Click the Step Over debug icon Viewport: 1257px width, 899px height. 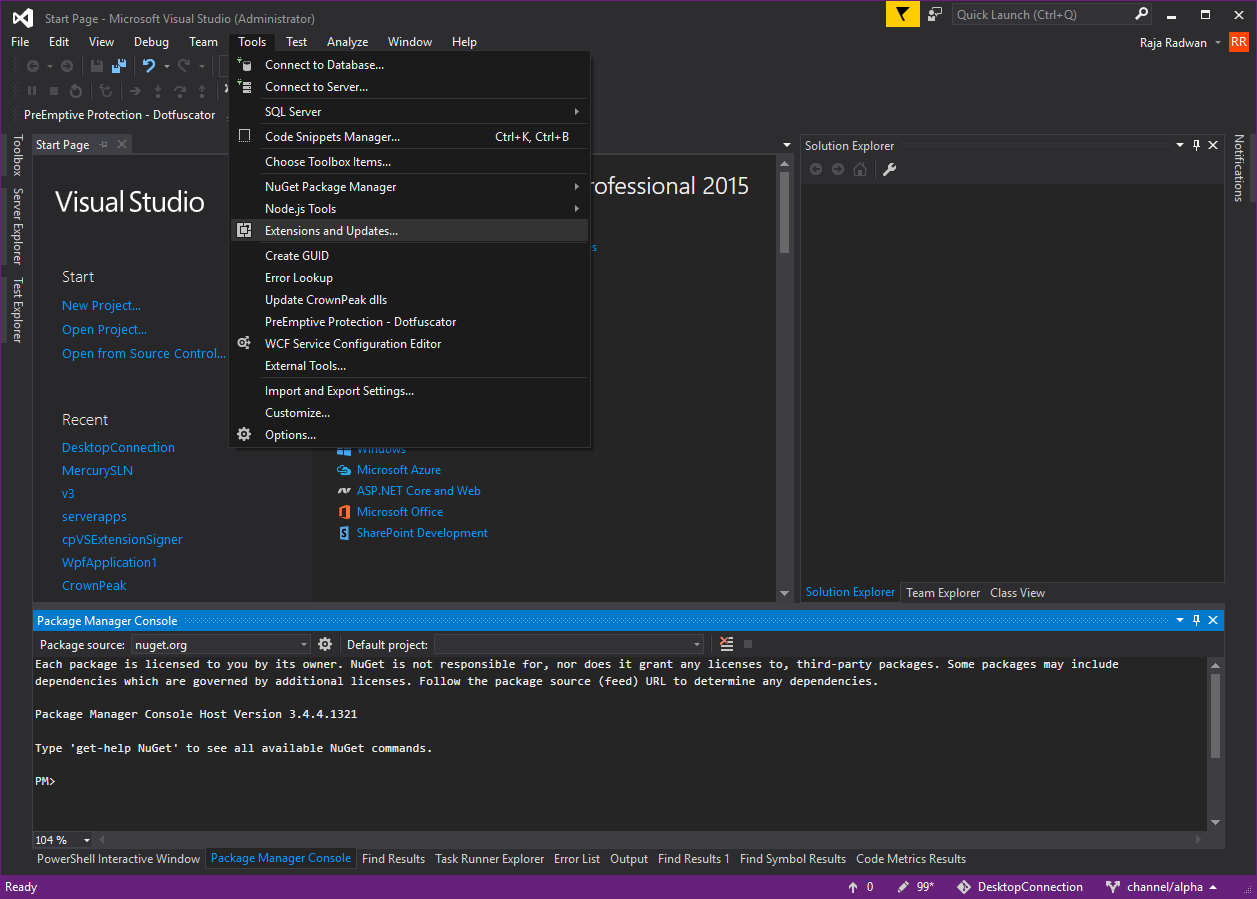coord(180,91)
